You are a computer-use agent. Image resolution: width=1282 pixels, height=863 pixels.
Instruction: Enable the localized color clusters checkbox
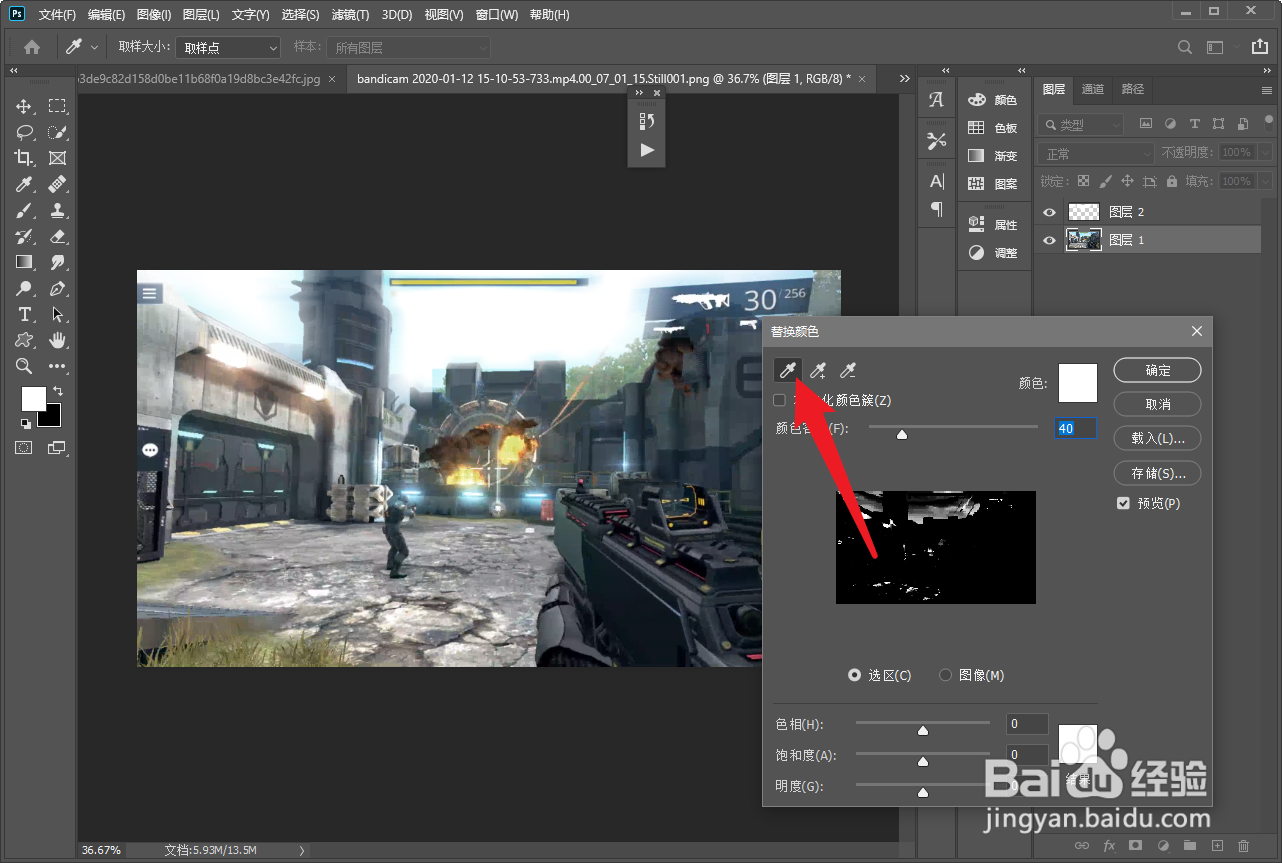point(780,400)
